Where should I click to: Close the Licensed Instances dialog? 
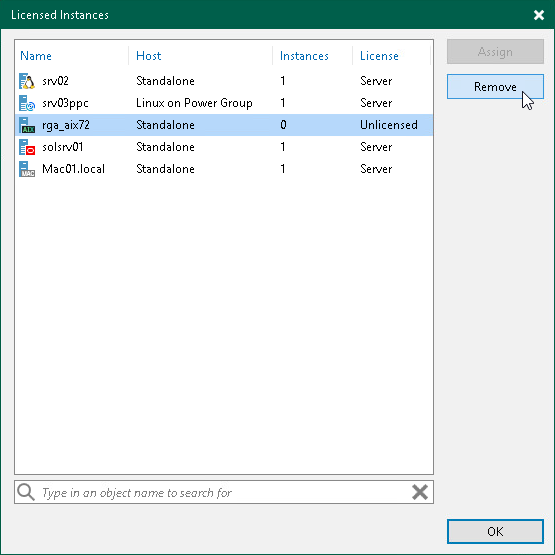(x=539, y=15)
